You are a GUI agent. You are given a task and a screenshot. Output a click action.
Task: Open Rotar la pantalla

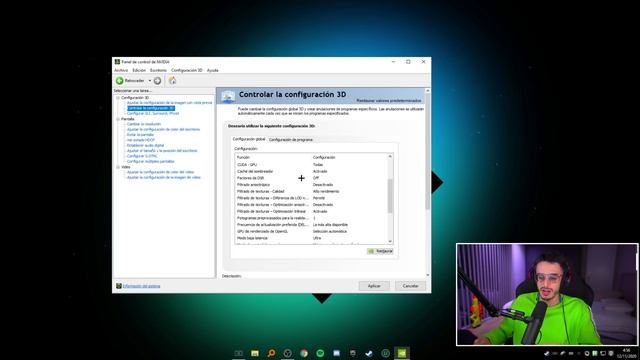tap(140, 135)
